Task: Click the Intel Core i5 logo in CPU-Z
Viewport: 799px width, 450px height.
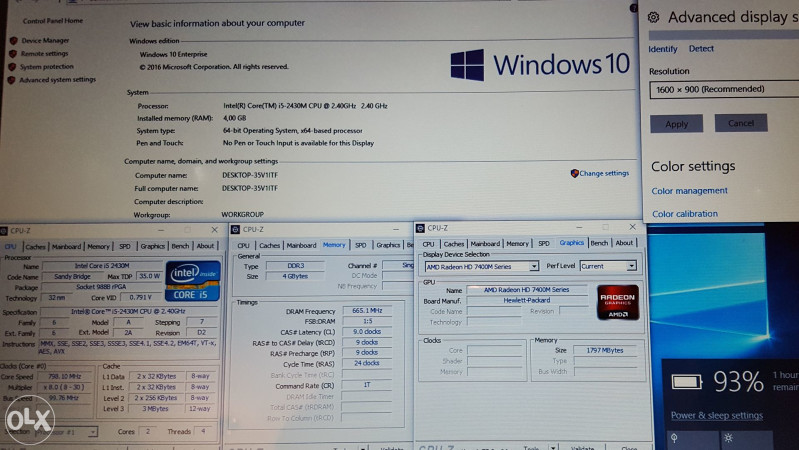Action: [193, 281]
